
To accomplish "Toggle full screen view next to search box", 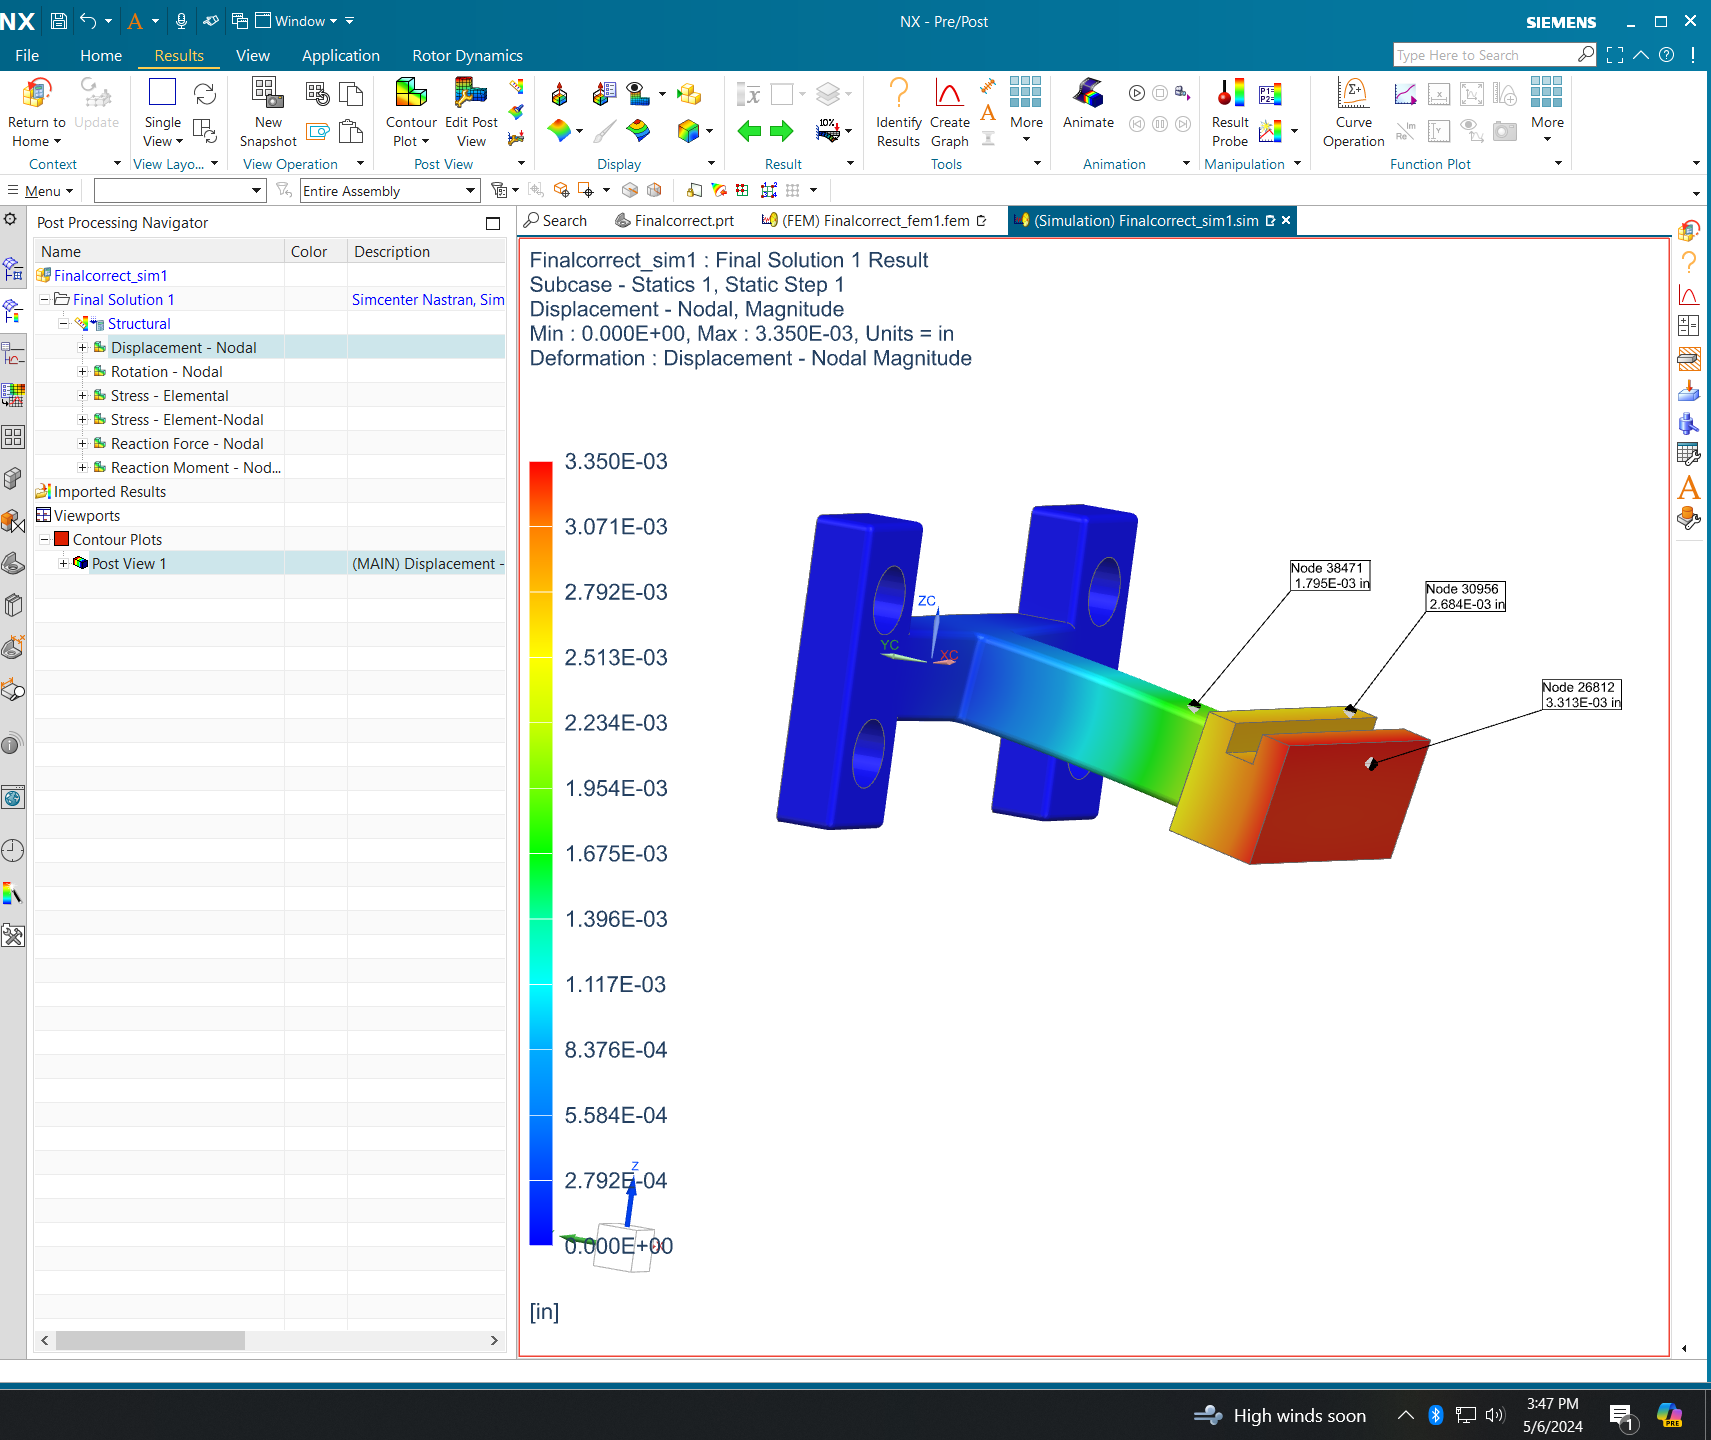I will click(1615, 54).
